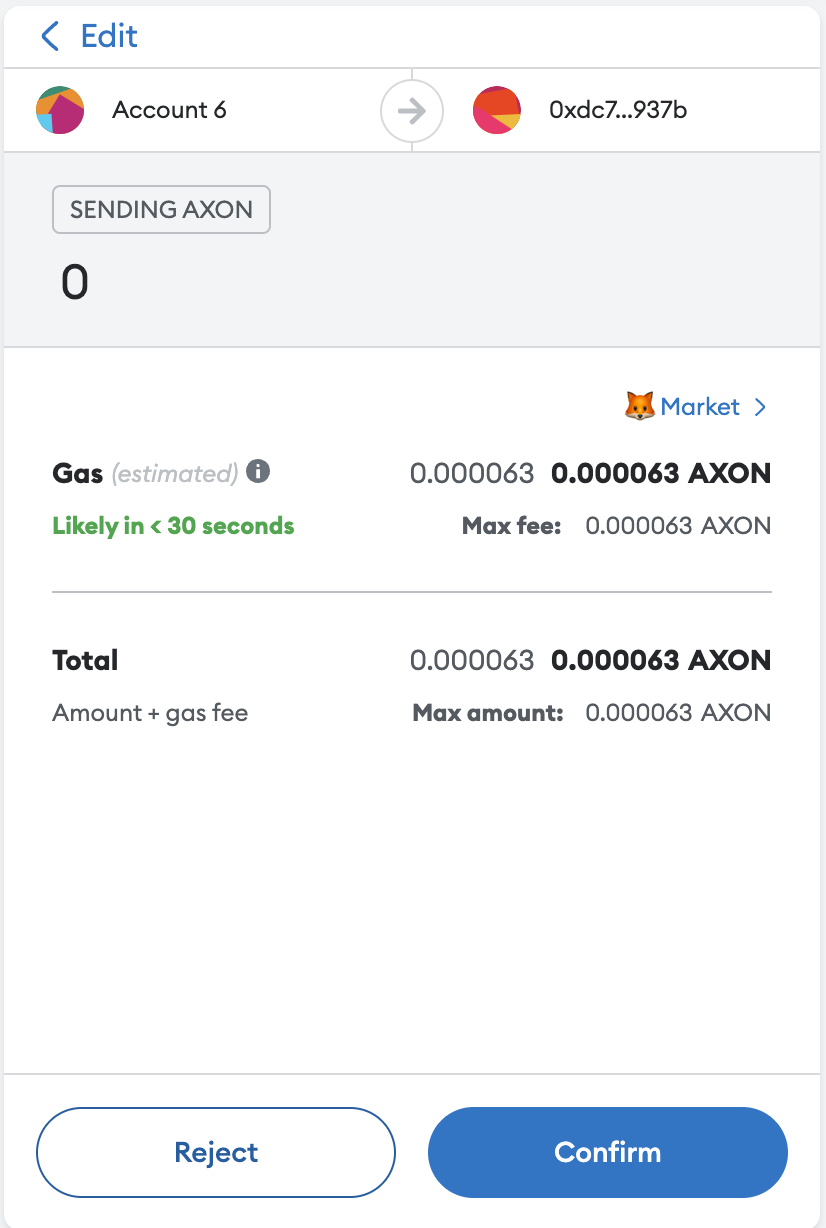
Task: Click the MetaMask fox icon
Action: point(640,407)
